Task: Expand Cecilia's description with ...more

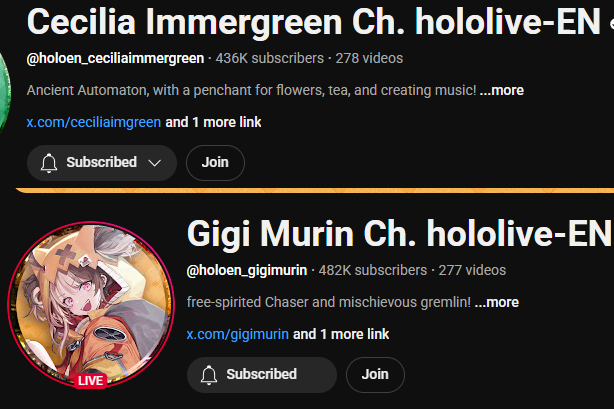Action: pos(502,90)
